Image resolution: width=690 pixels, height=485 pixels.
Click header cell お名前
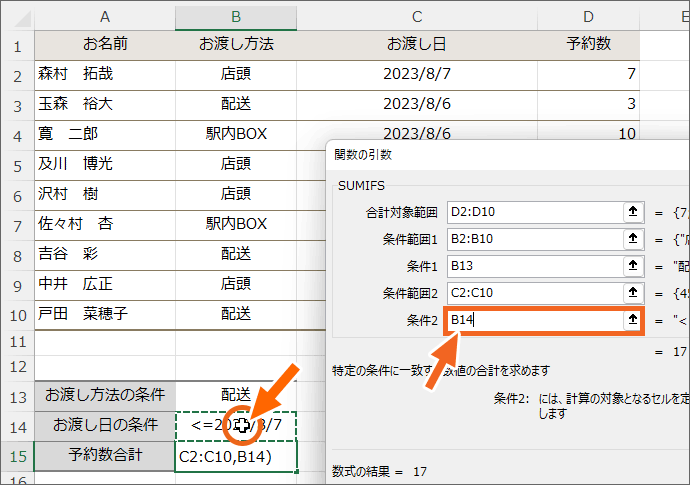[x=105, y=45]
